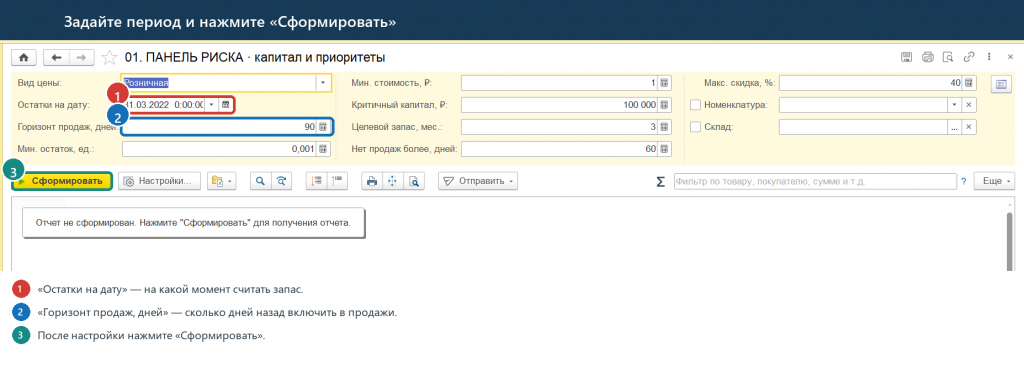Click the Номенклатура input field
1024x370 pixels.
pos(863,104)
